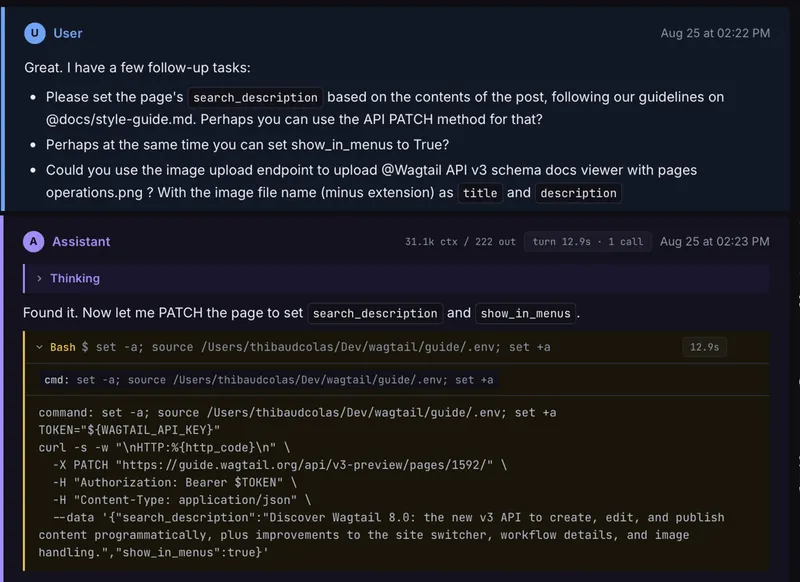The width and height of the screenshot is (800, 582).
Task: Click the User name label
Action: coord(68,33)
